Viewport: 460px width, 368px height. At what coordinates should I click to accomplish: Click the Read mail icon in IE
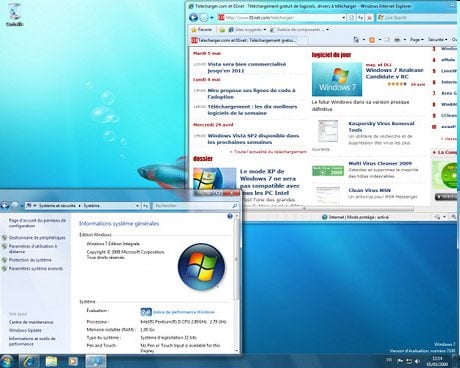tap(387, 40)
